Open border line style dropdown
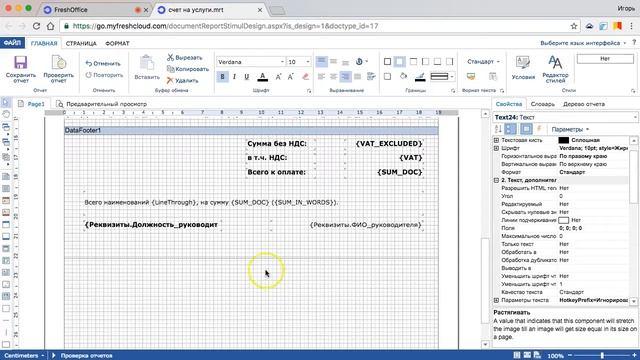Image resolution: width=640 pixels, height=360 pixels. coord(442,76)
